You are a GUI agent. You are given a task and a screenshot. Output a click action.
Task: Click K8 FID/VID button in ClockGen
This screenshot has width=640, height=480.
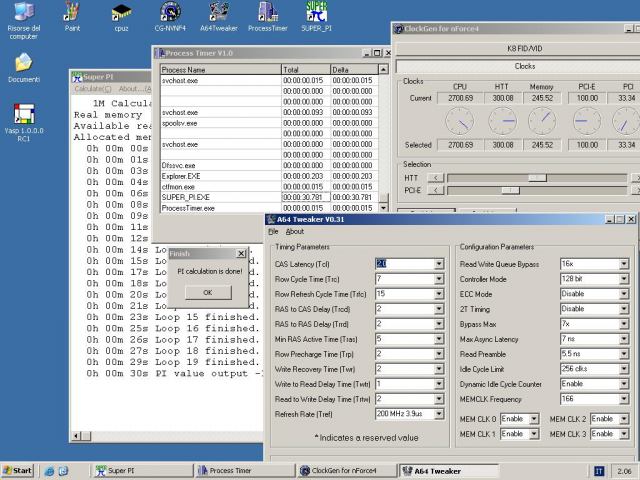click(518, 49)
